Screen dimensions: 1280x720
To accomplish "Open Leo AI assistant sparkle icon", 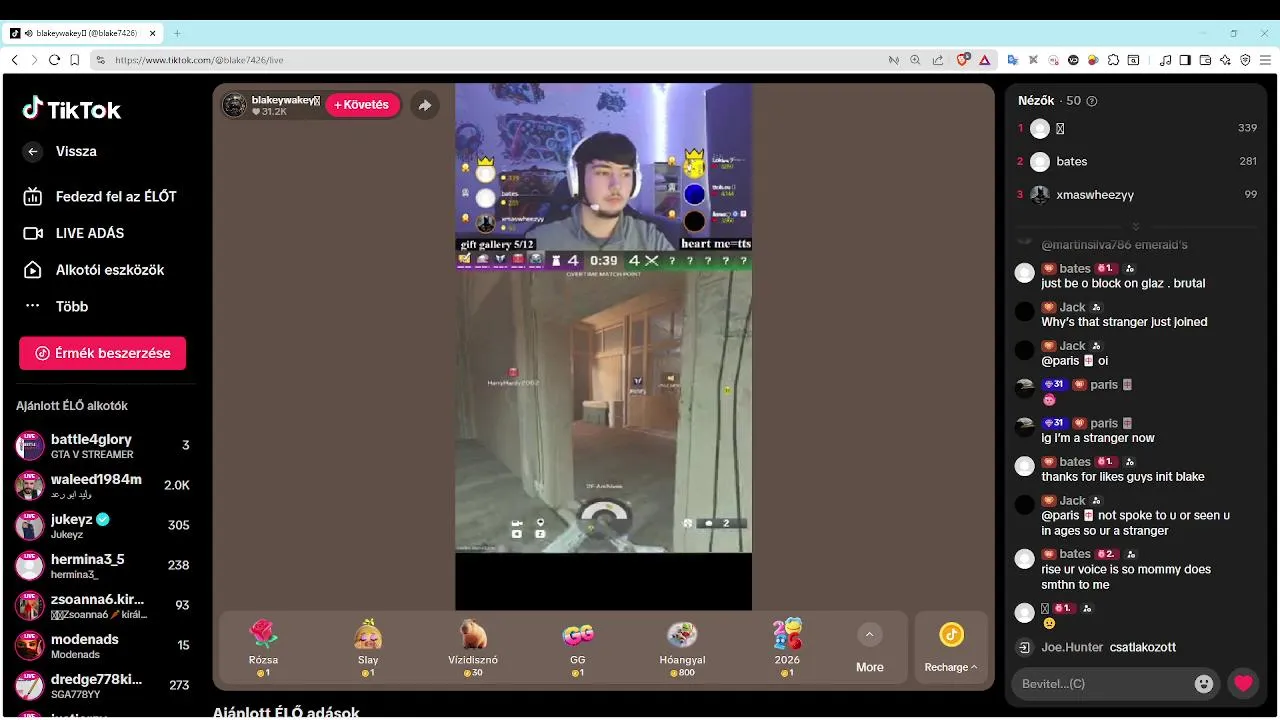I will click(1225, 60).
